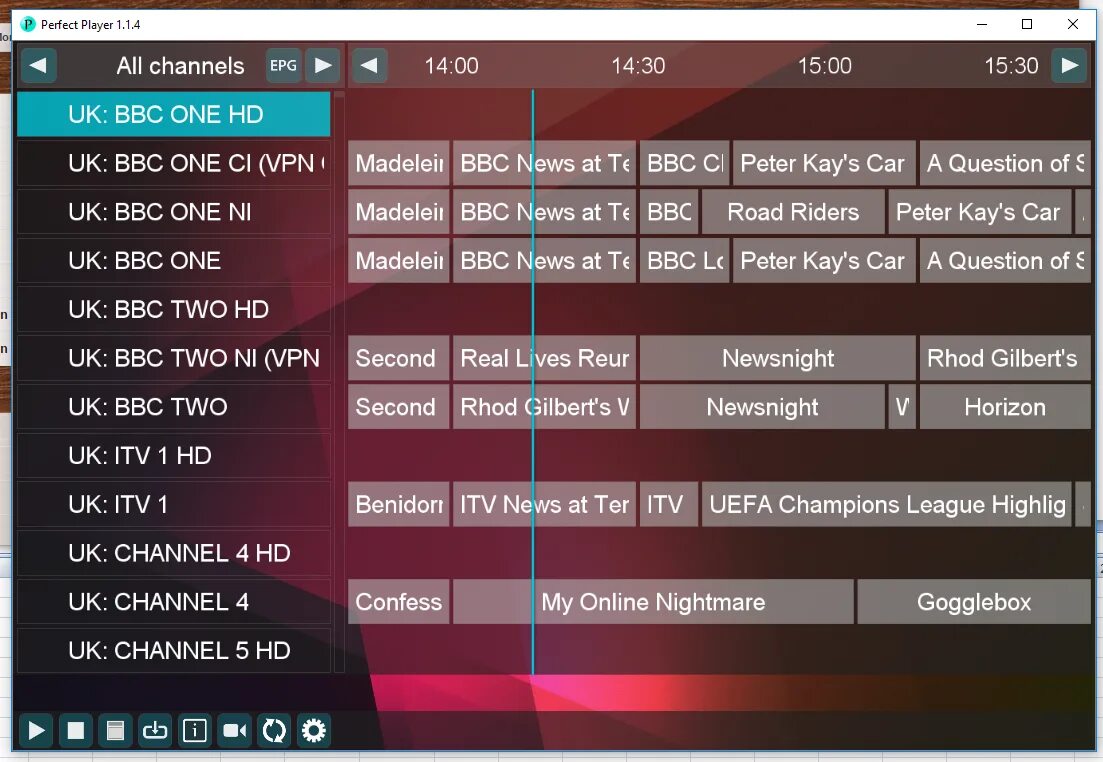Screen dimensions: 1103x762
Task: Click Newsnight on BBC TWO row
Action: tap(762, 407)
